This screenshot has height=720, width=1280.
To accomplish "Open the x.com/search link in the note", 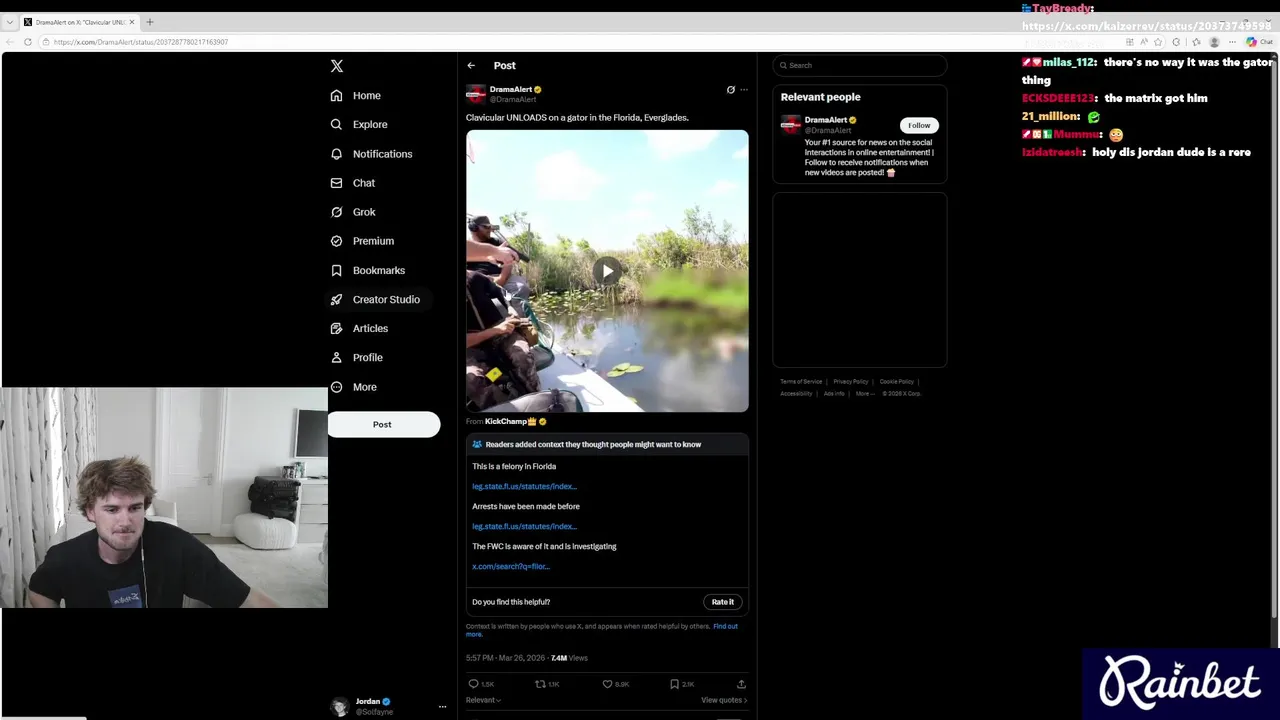I will click(511, 566).
